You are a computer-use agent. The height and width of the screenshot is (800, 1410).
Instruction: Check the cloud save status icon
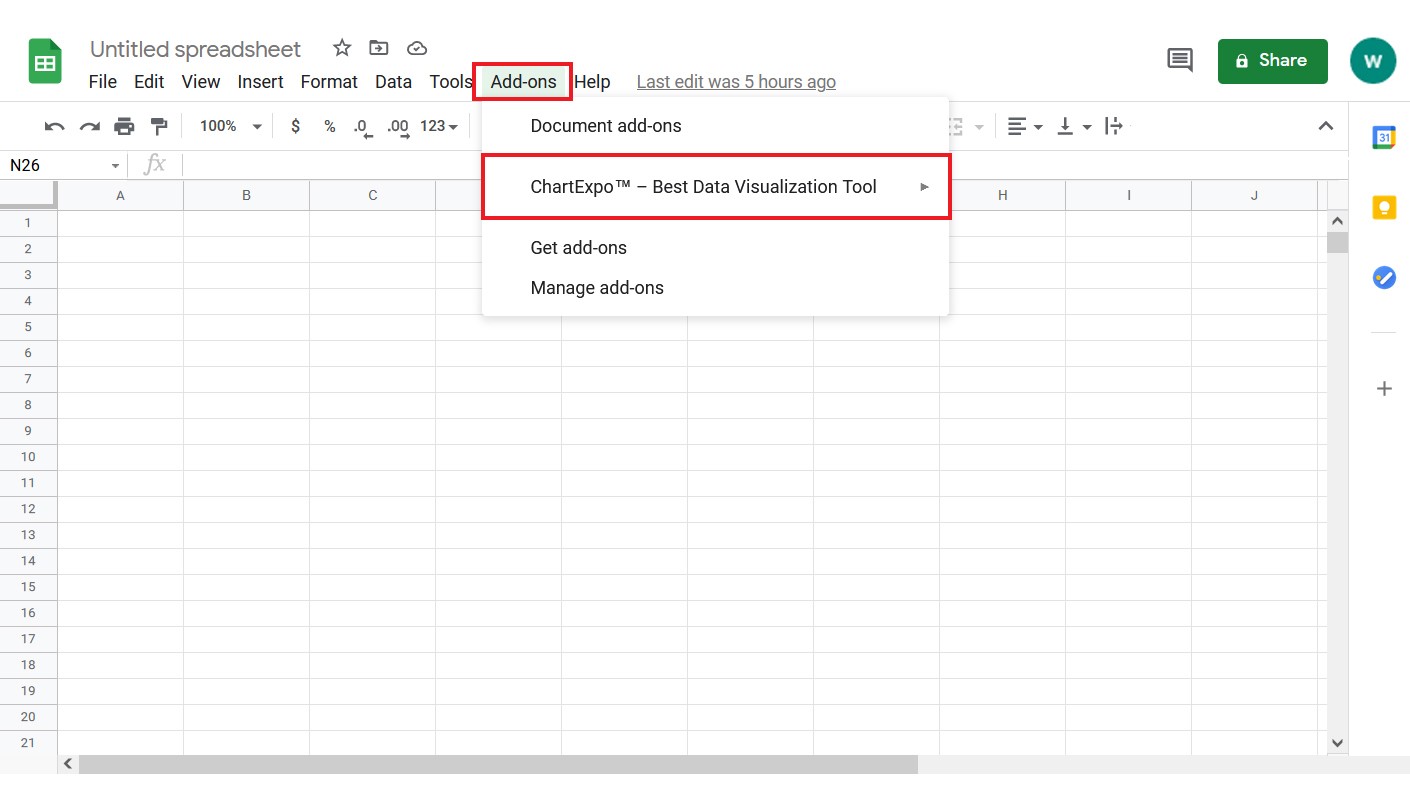[x=417, y=48]
